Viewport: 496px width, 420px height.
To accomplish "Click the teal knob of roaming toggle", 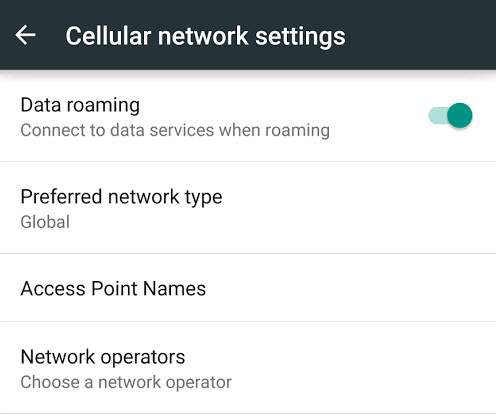I will pos(460,116).
